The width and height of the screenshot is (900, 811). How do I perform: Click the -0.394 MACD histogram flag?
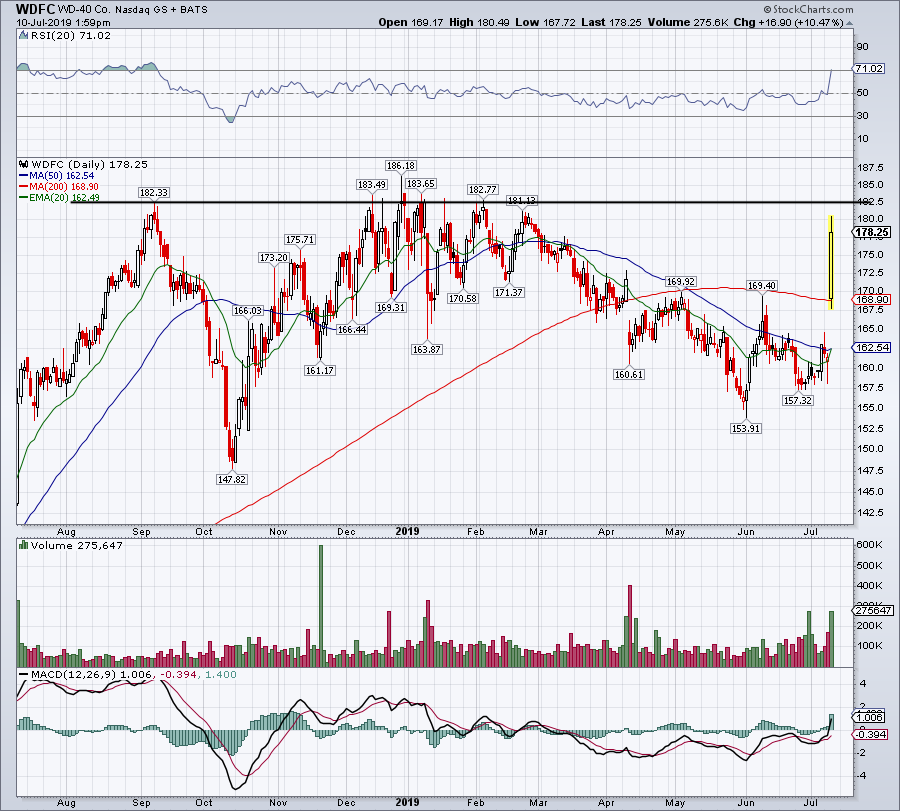[x=870, y=735]
